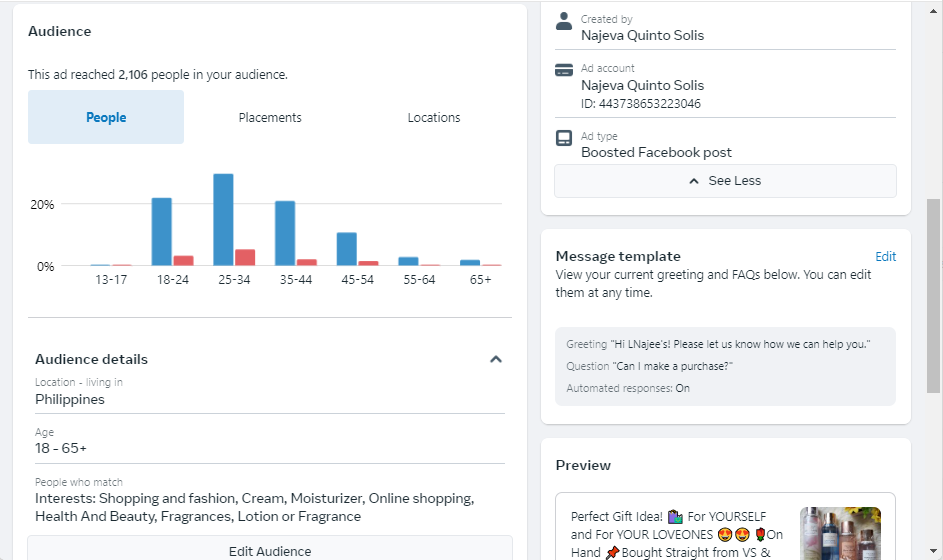Click Edit link for Message template
The width and height of the screenshot is (943, 560).
885,257
